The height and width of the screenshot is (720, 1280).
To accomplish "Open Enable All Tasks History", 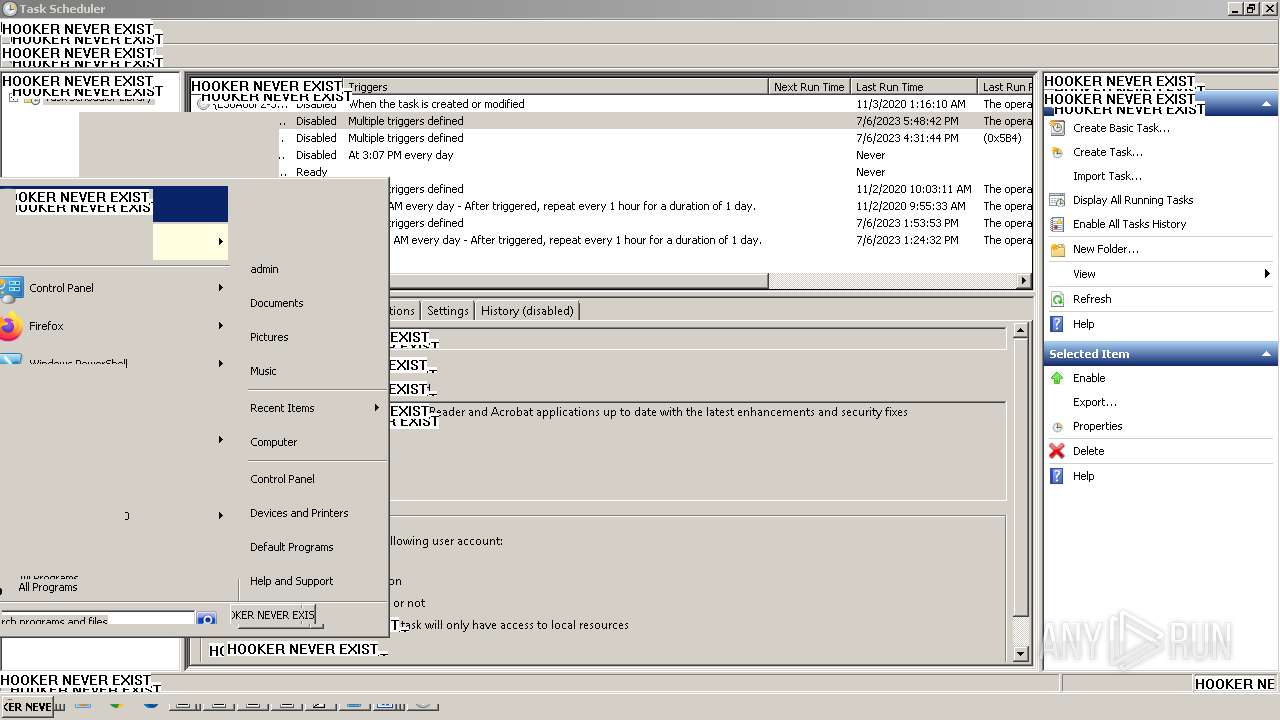I will point(1130,224).
